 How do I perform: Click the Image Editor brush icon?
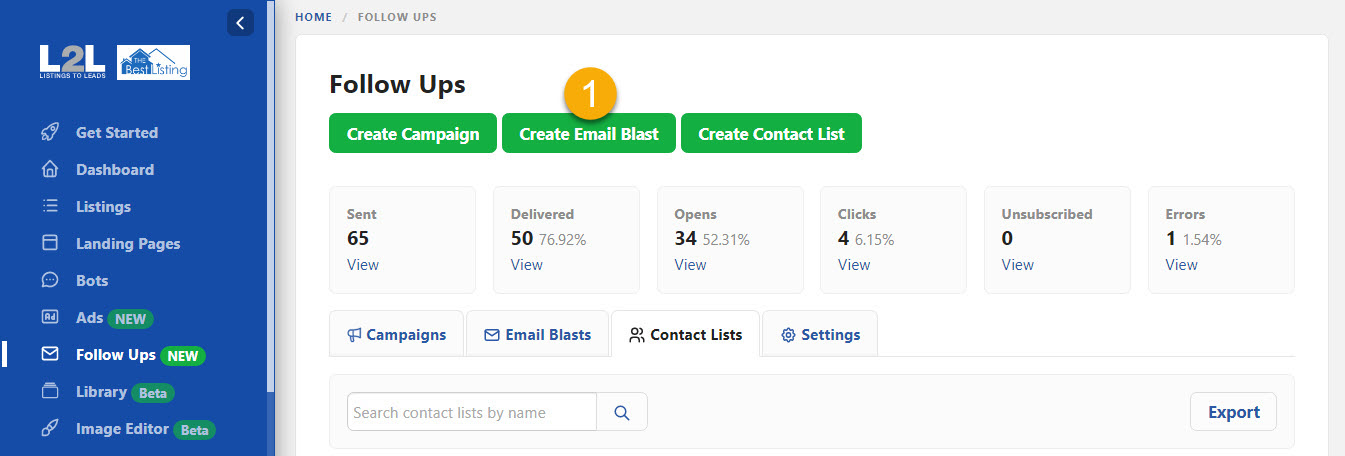(50, 428)
